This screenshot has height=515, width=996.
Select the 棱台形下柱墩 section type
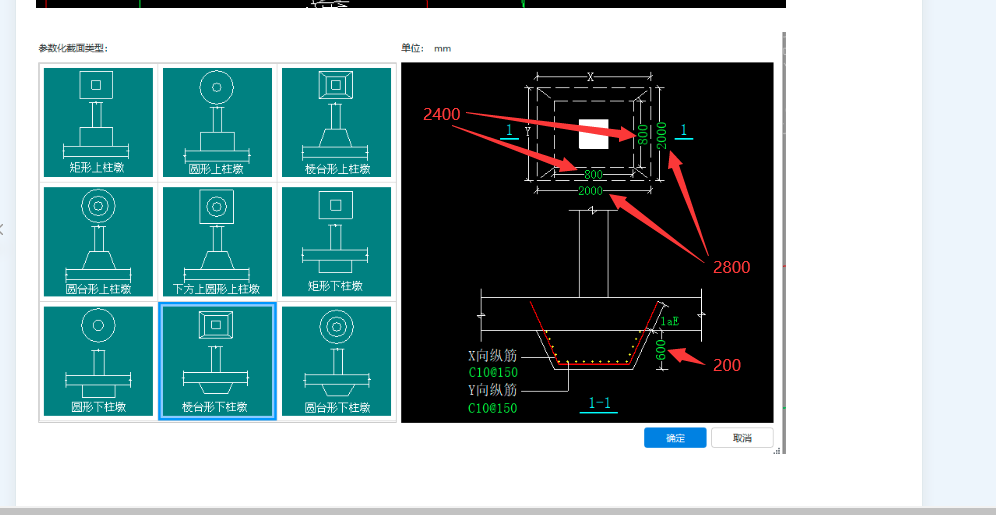(217, 361)
